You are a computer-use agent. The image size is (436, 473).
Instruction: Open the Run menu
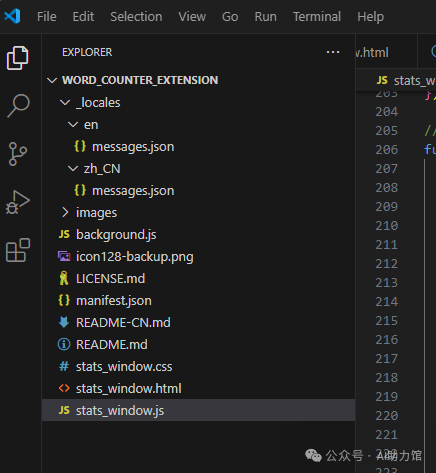point(266,16)
